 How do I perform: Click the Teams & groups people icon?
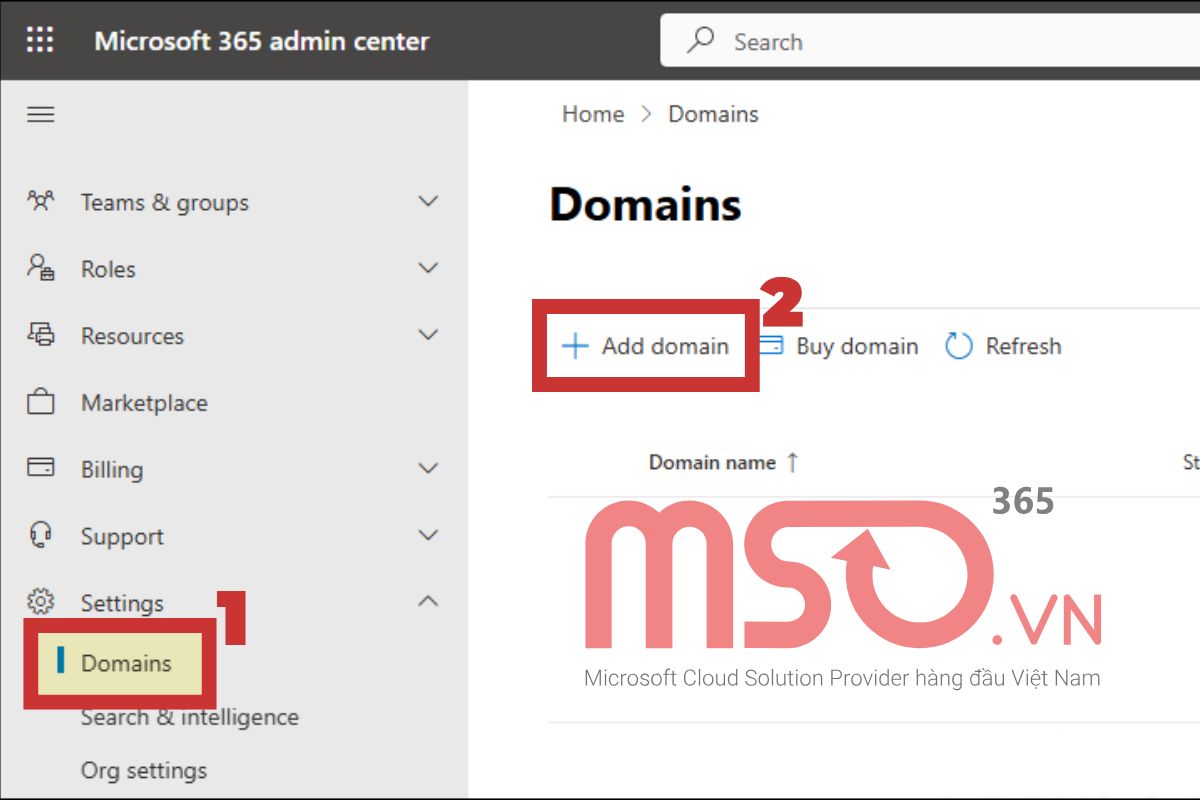pos(40,201)
